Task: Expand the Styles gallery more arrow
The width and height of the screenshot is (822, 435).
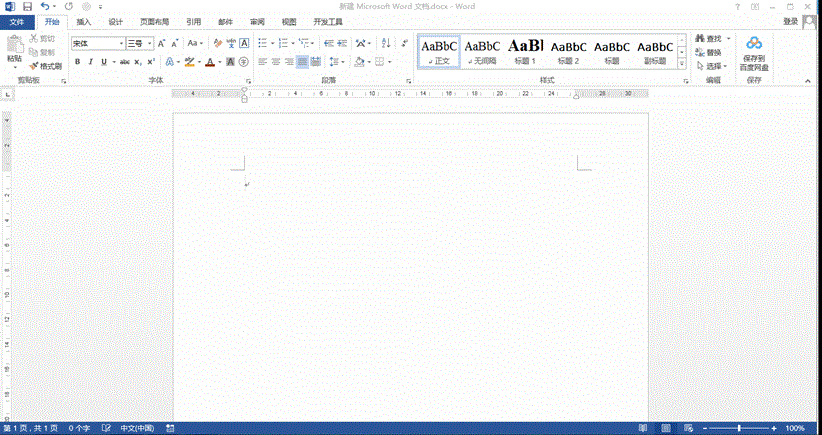Action: click(682, 64)
